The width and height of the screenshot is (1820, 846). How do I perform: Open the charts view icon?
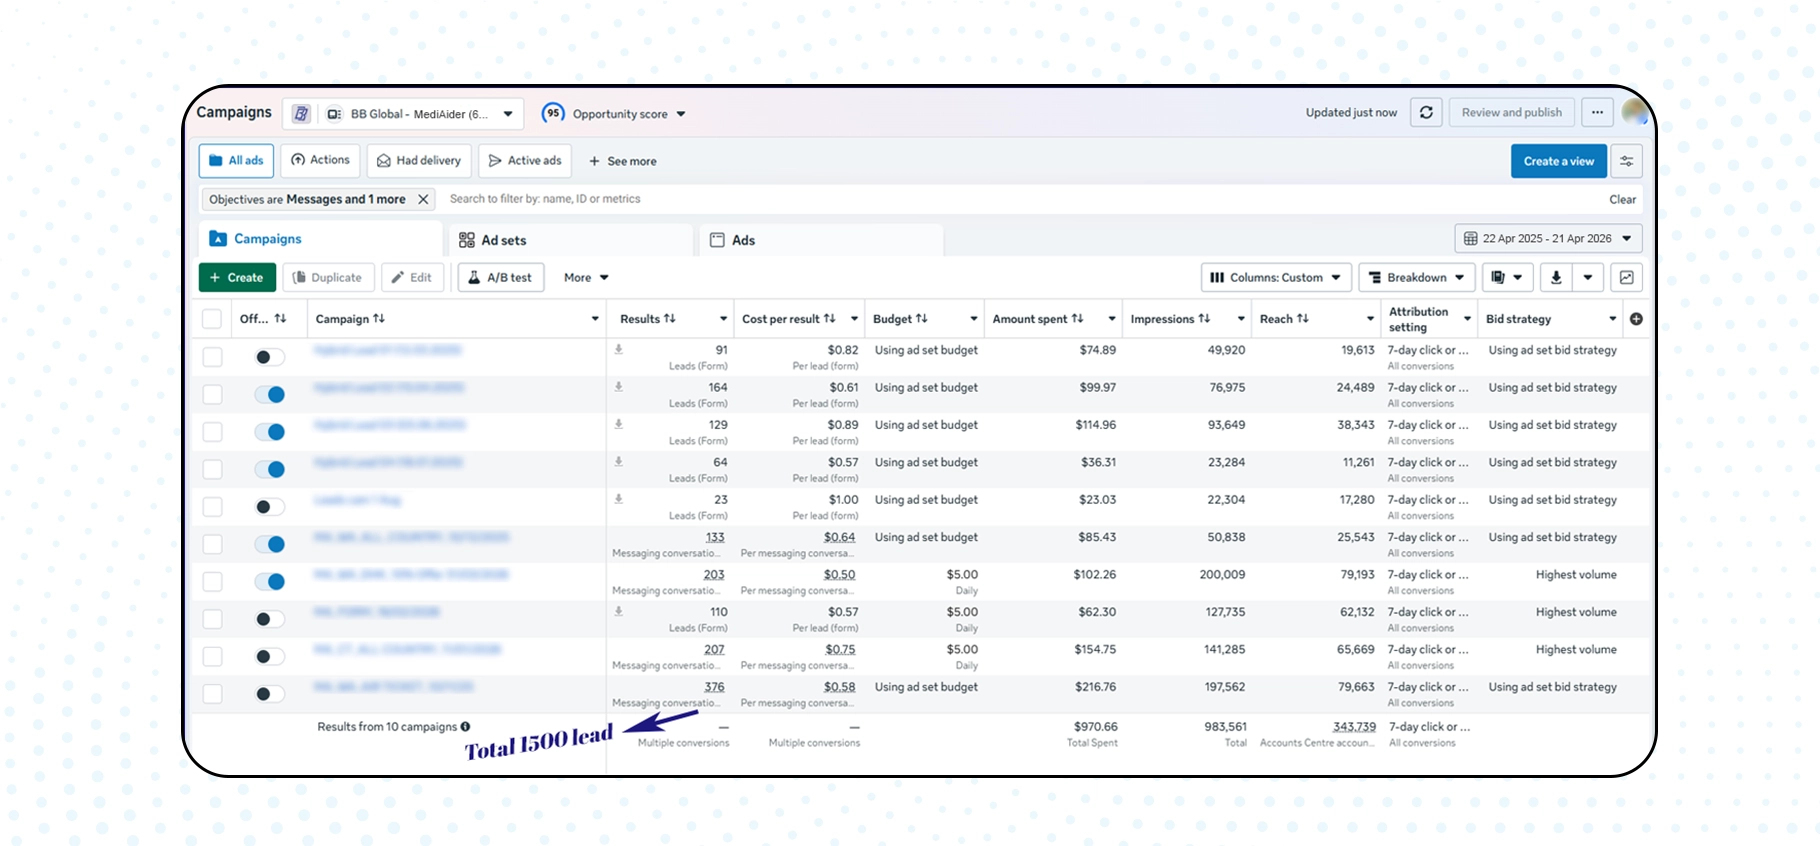[1627, 278]
